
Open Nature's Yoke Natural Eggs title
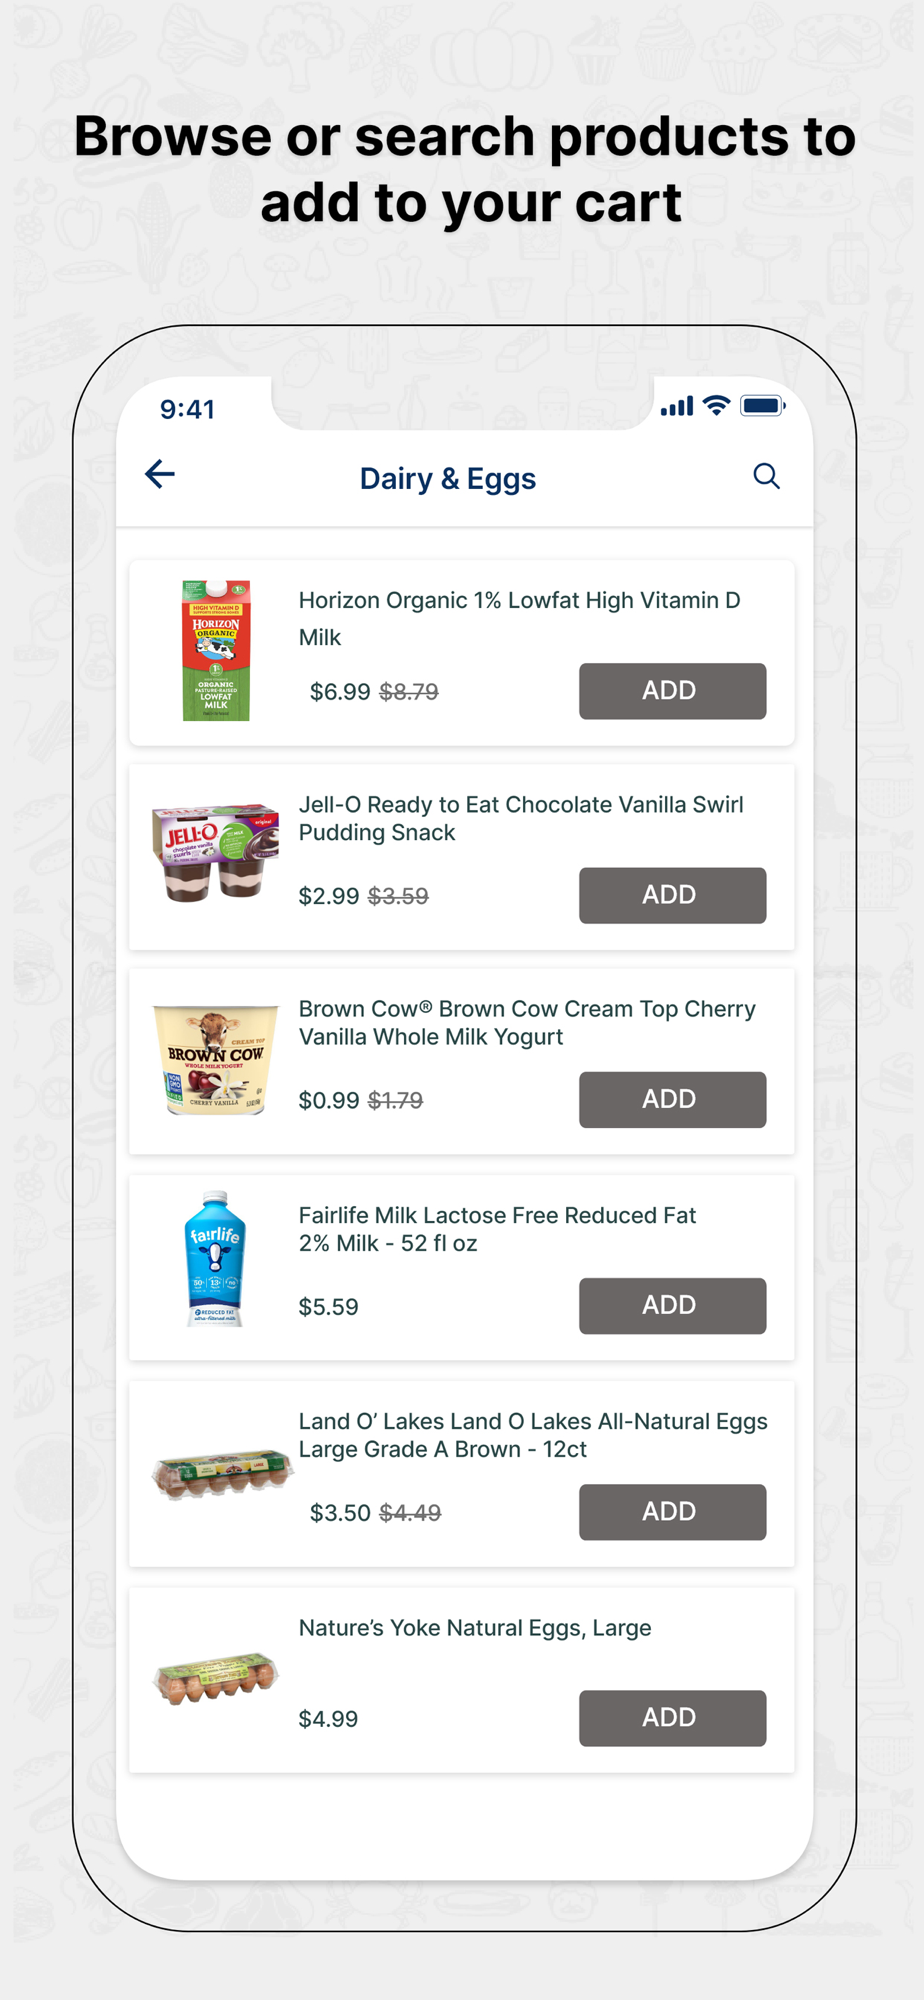point(475,1627)
